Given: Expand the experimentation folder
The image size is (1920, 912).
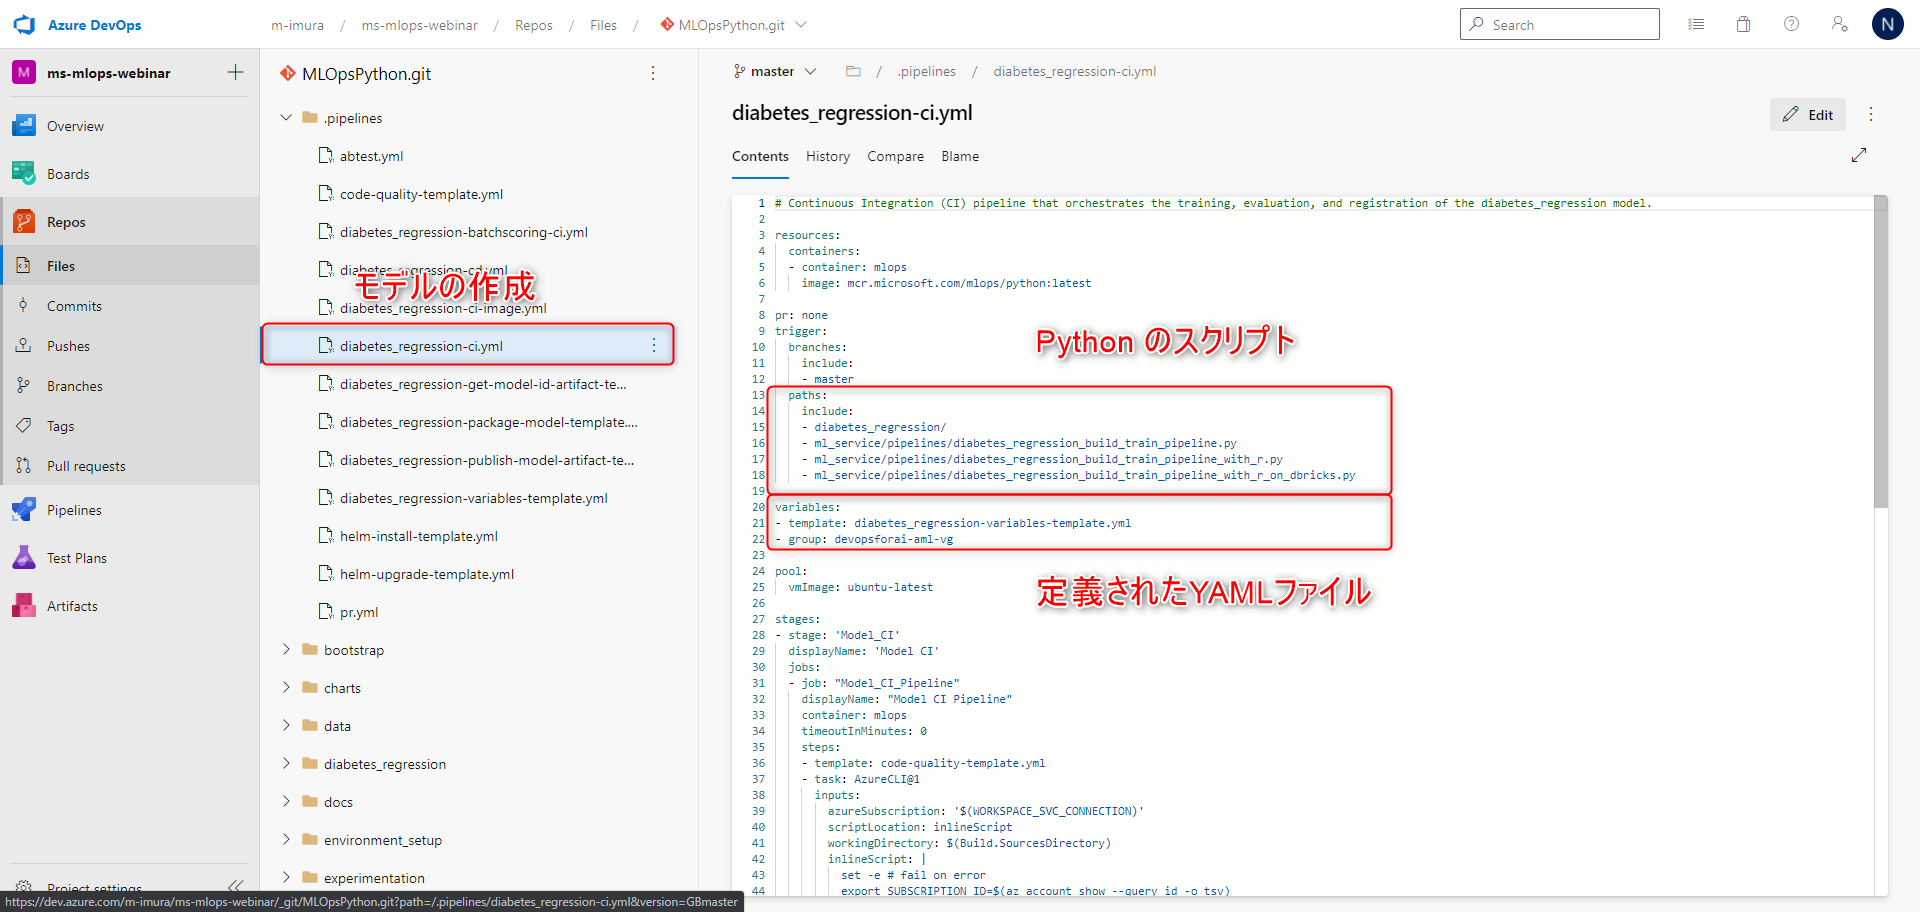Looking at the screenshot, I should click(286, 877).
